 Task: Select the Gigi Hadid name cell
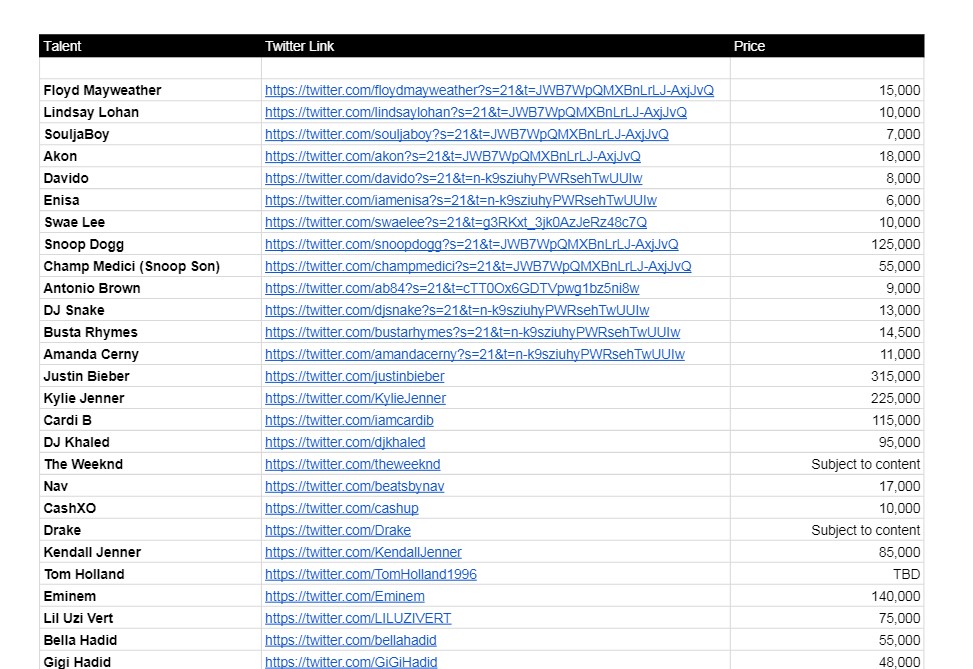point(151,661)
